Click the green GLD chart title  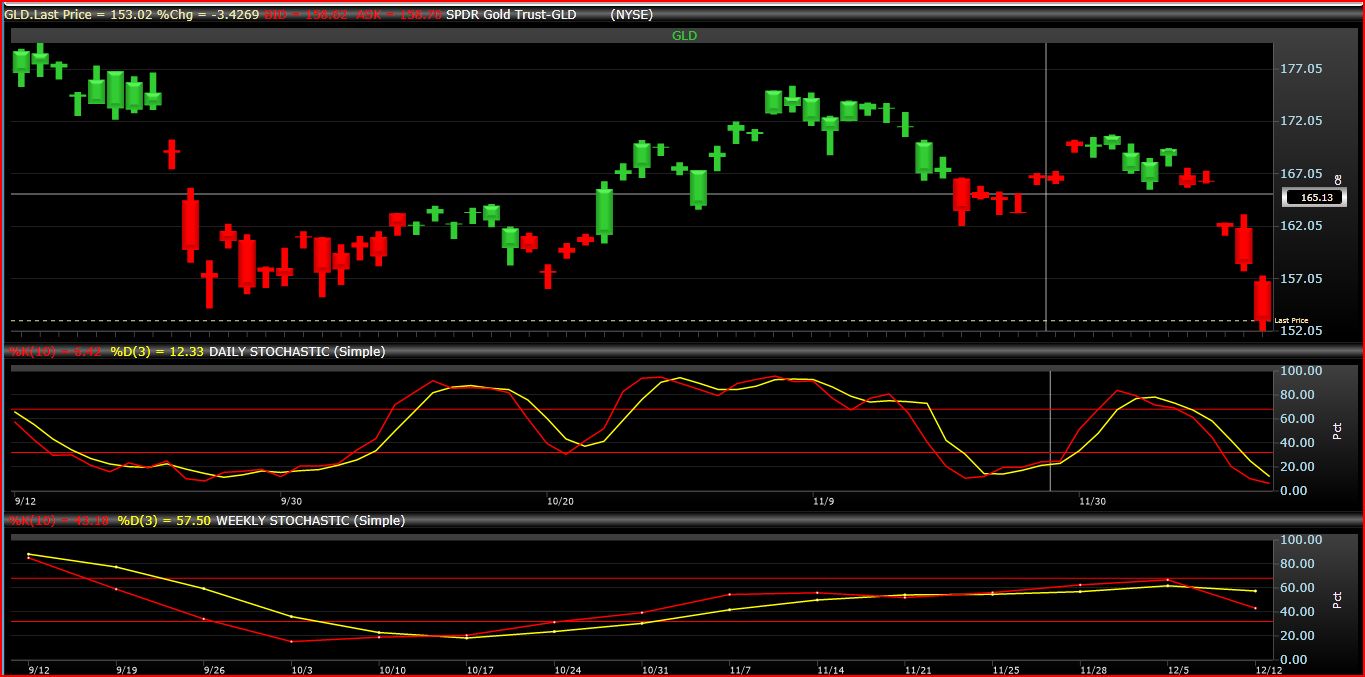coord(684,36)
